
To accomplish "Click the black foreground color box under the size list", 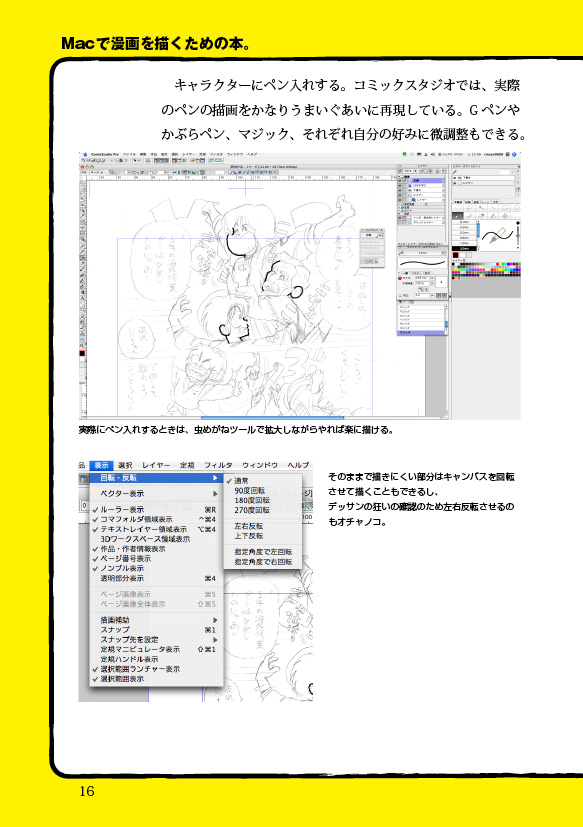I will (x=455, y=255).
